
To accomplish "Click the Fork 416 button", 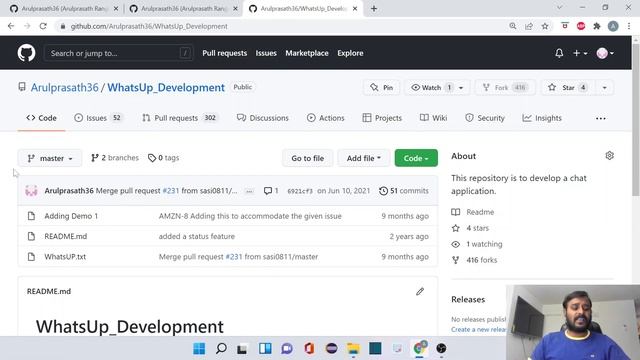I will 505,87.
